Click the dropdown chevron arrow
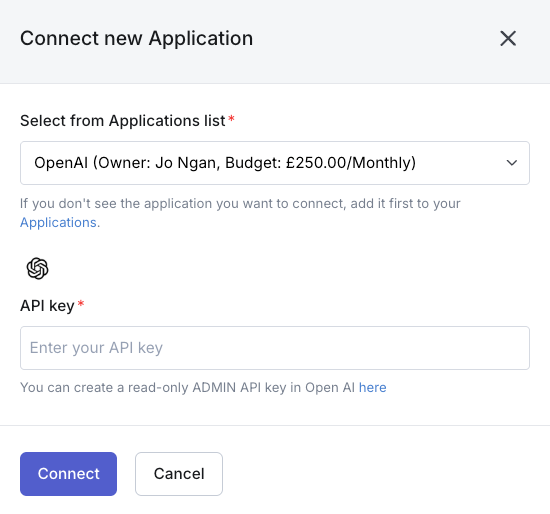Image resolution: width=550 pixels, height=514 pixels. click(x=512, y=163)
